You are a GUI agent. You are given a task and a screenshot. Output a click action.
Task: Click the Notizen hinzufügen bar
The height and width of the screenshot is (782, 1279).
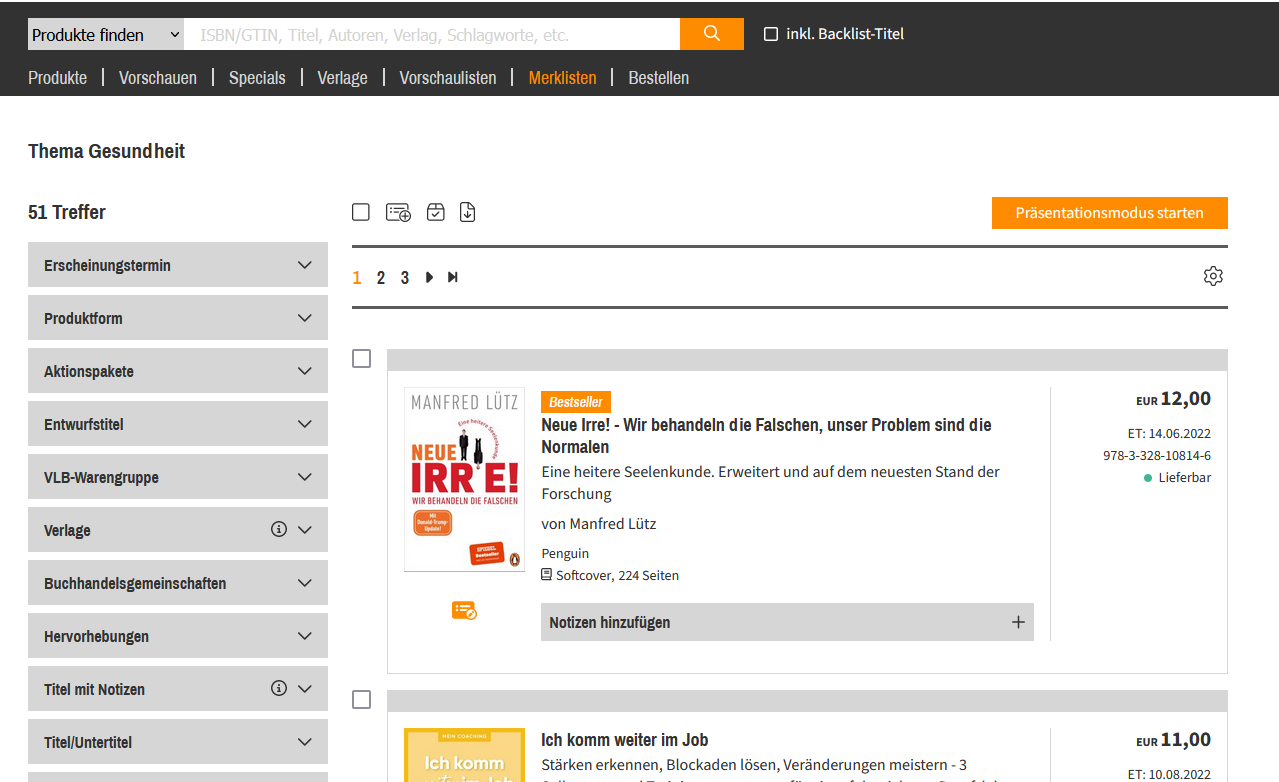click(x=787, y=622)
